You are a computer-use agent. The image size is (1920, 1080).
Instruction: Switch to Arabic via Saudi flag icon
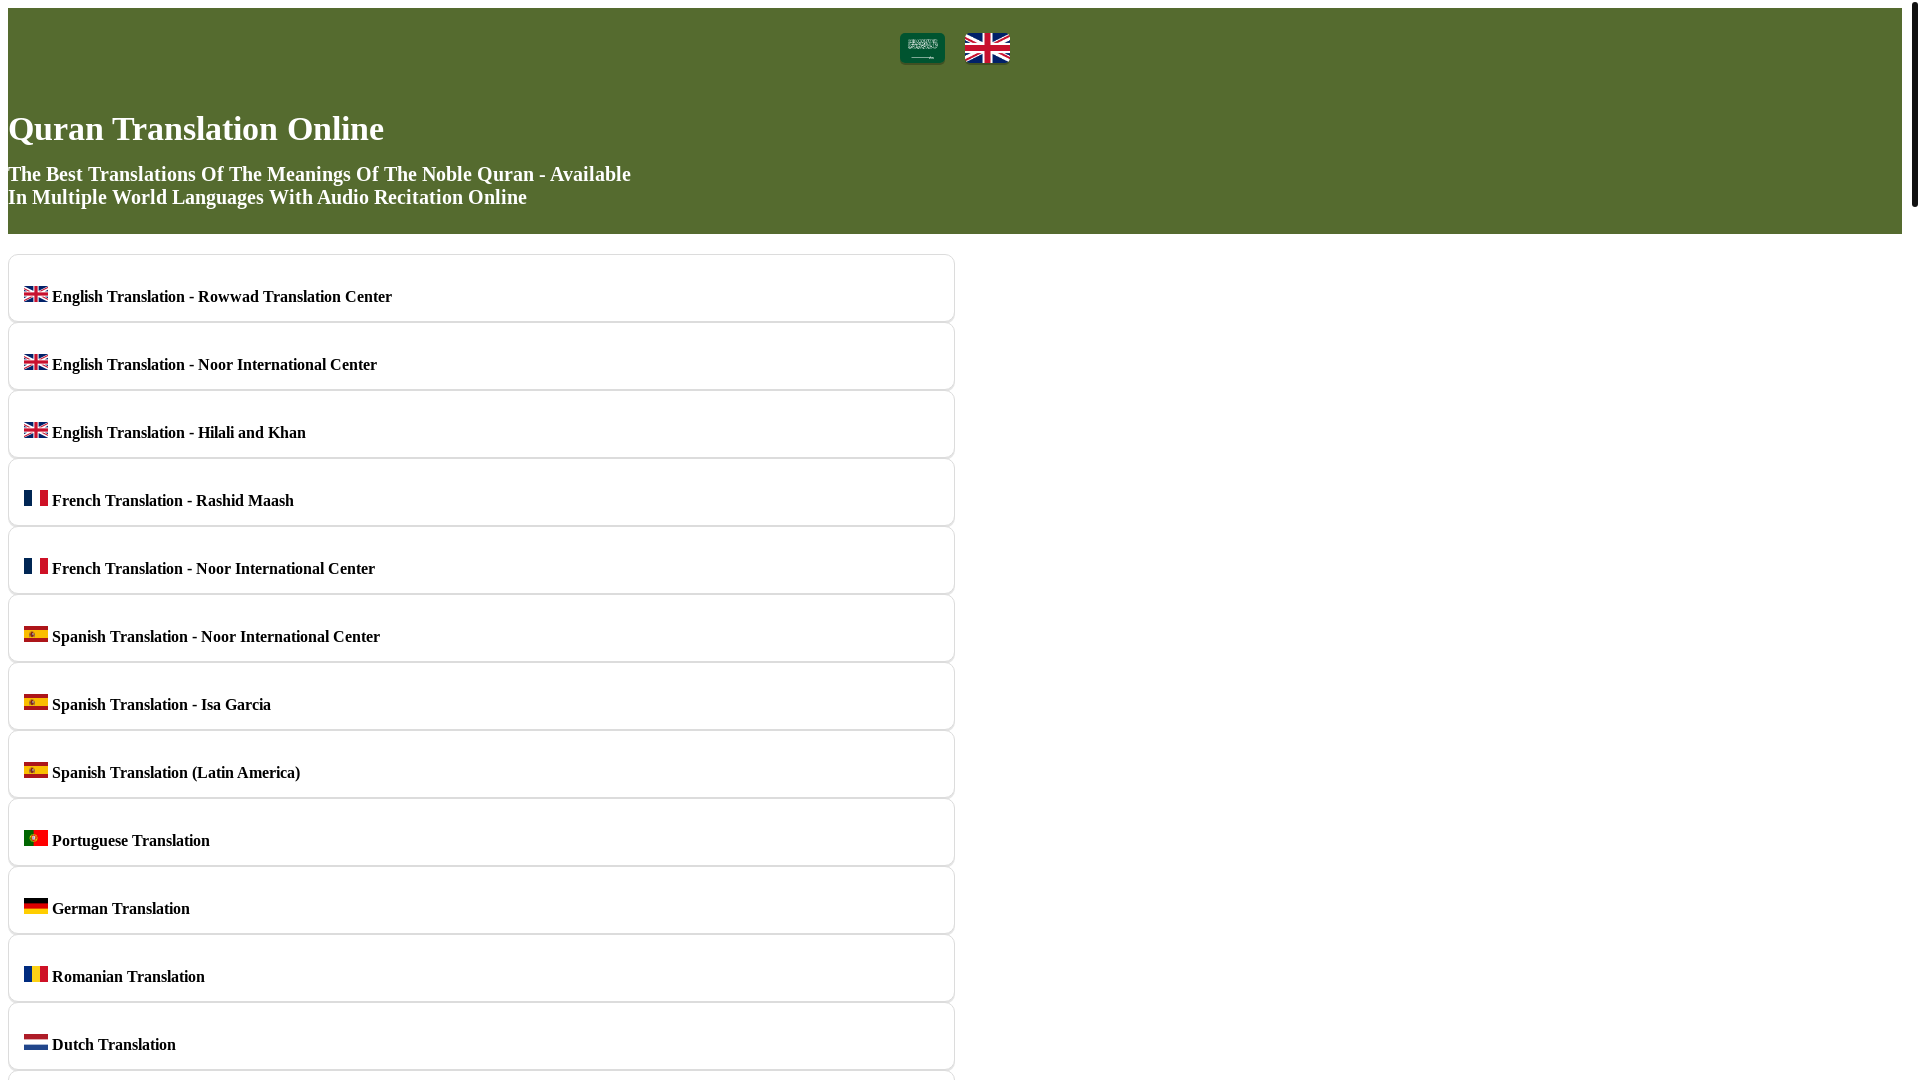922,48
